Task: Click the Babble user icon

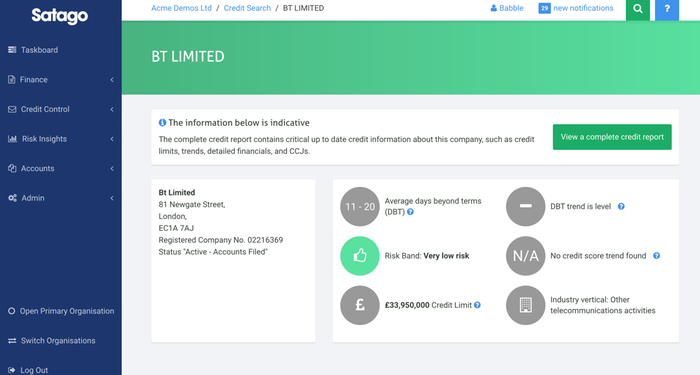Action: tap(494, 8)
